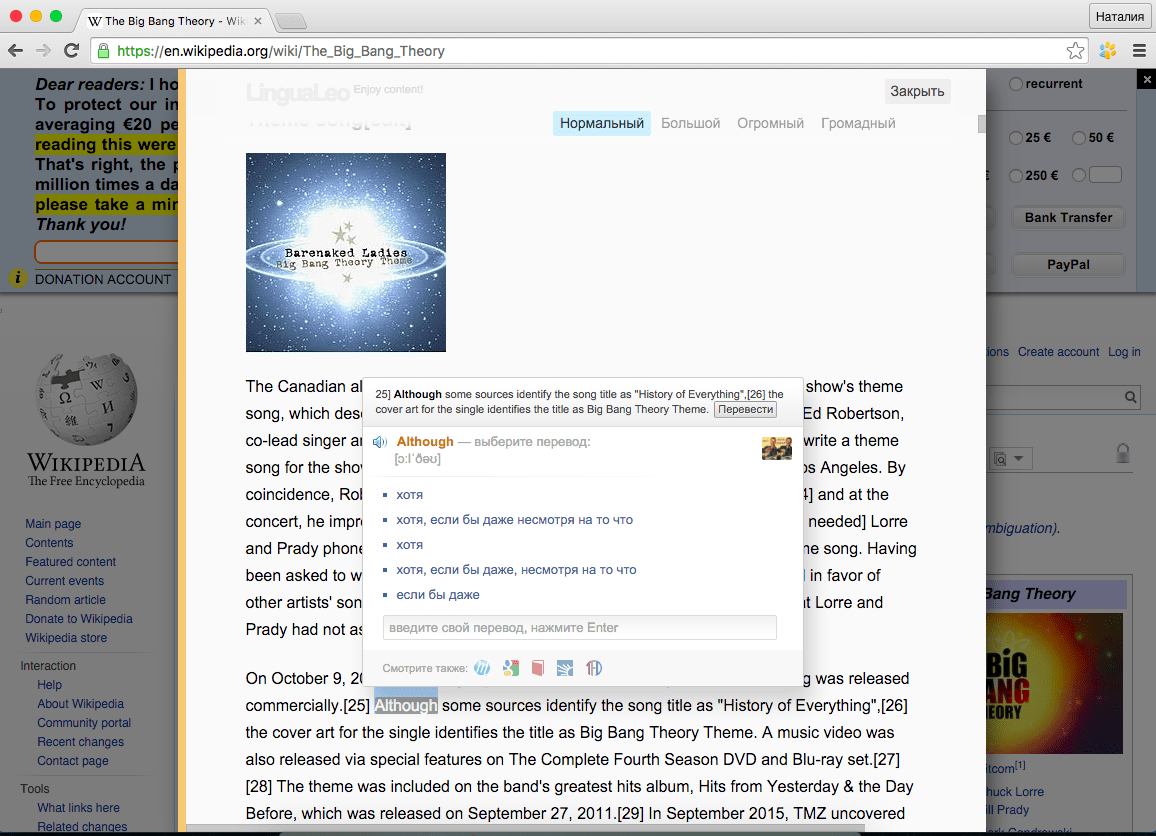Click the Wikipedia globe logo
Image resolution: width=1156 pixels, height=836 pixels.
point(86,399)
